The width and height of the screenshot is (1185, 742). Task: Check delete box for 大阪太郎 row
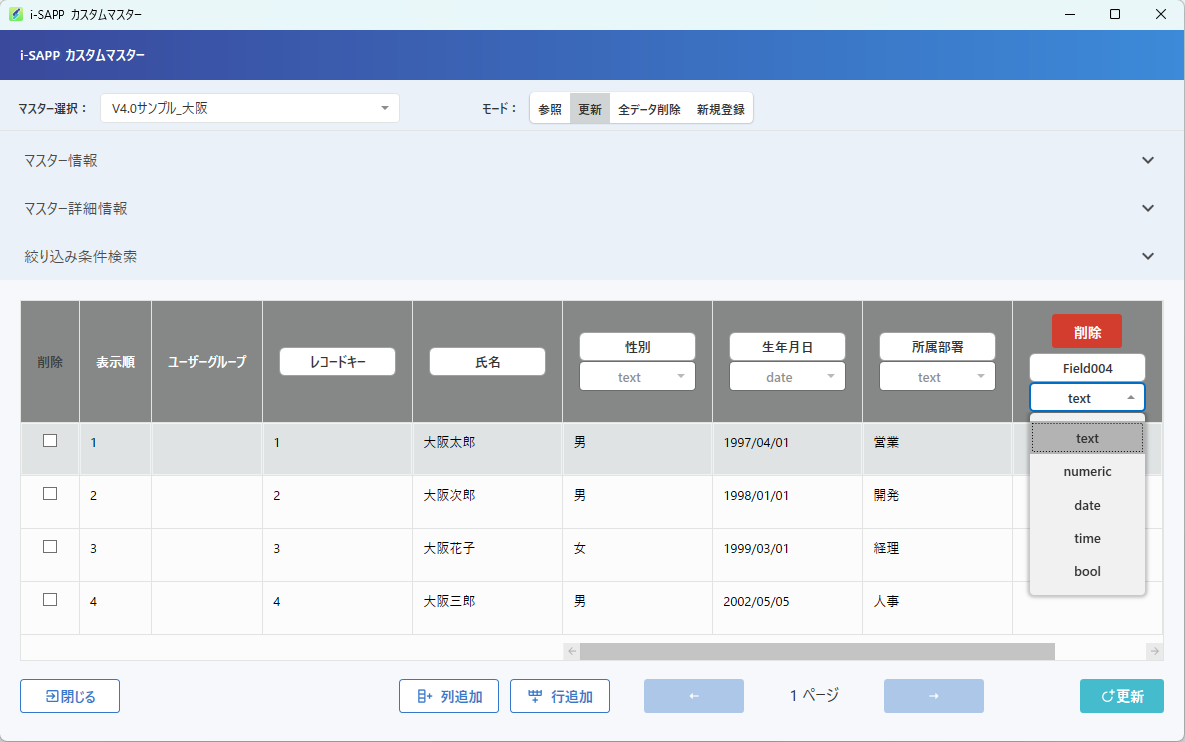point(50,441)
